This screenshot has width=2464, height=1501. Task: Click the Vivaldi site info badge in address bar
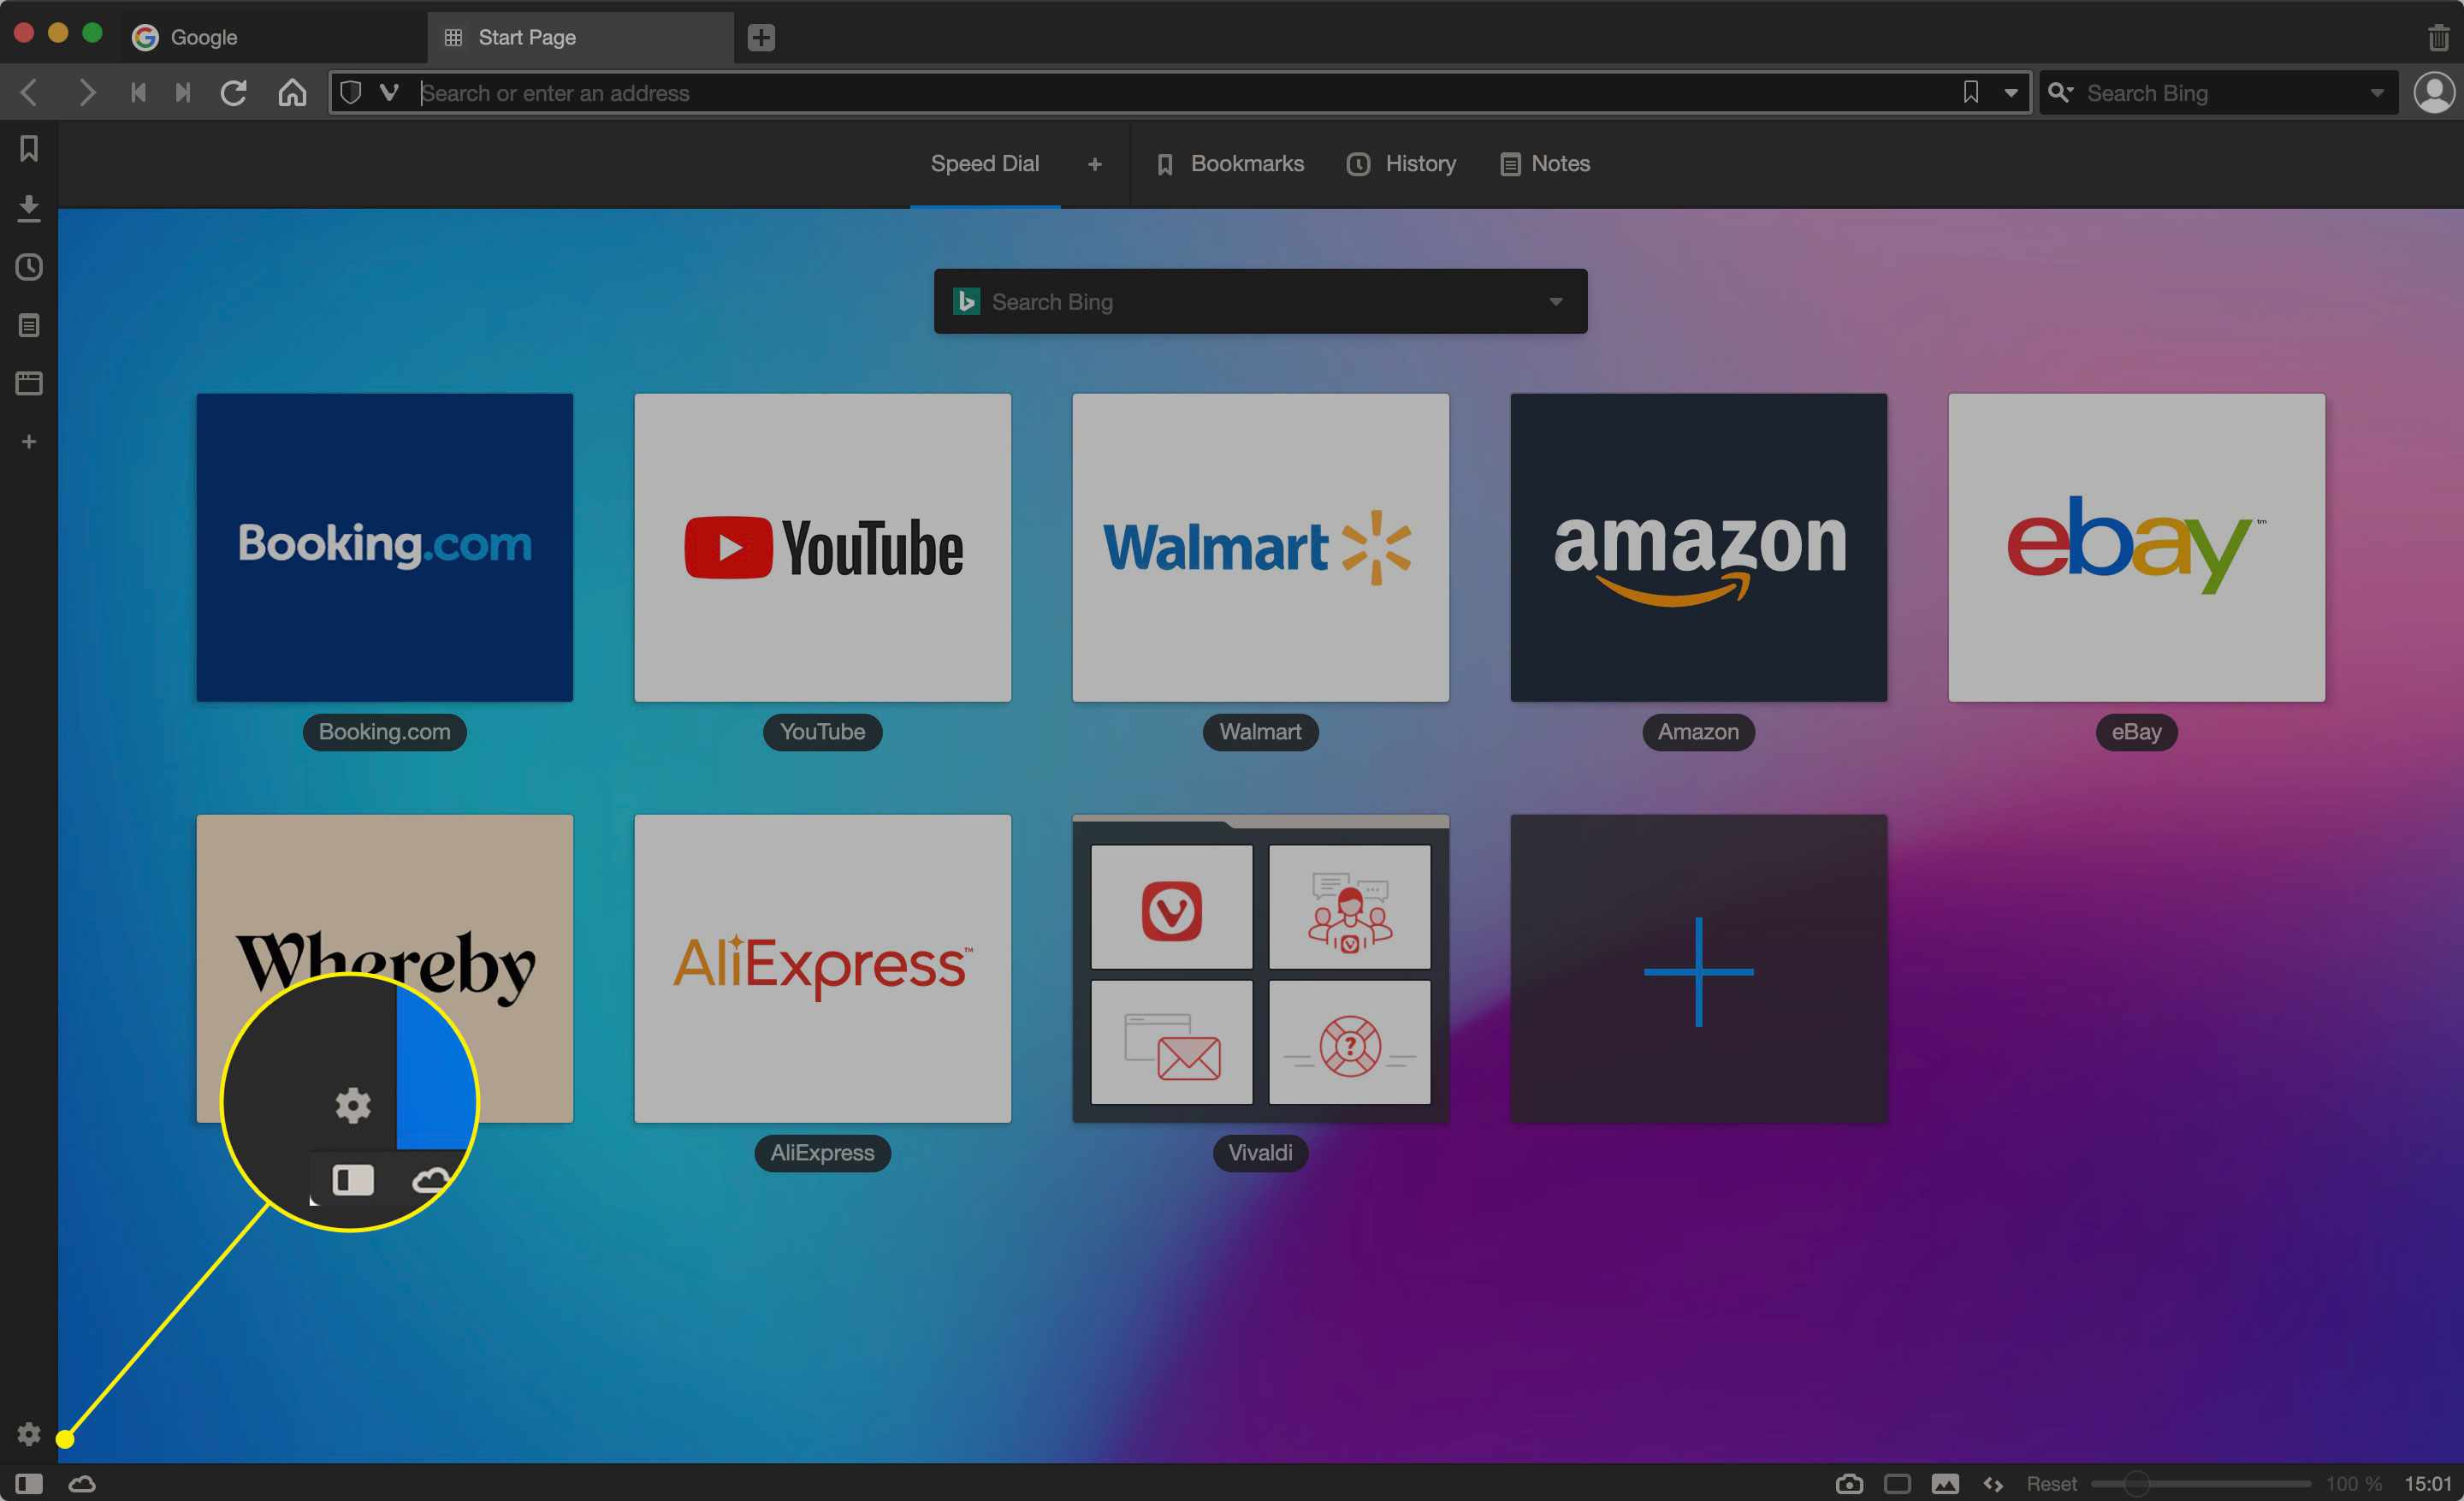coord(390,93)
